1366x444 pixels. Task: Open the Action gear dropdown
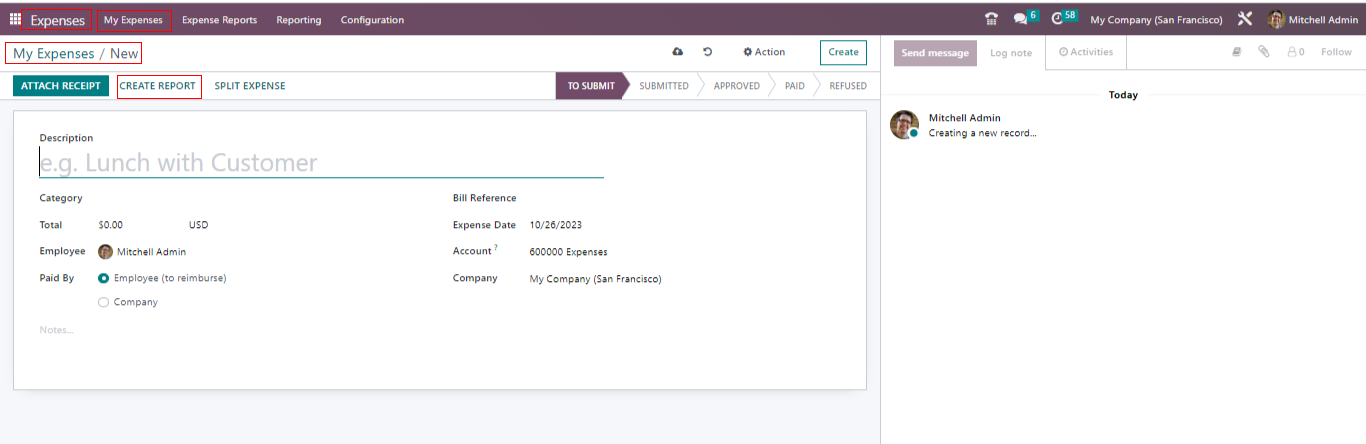764,52
